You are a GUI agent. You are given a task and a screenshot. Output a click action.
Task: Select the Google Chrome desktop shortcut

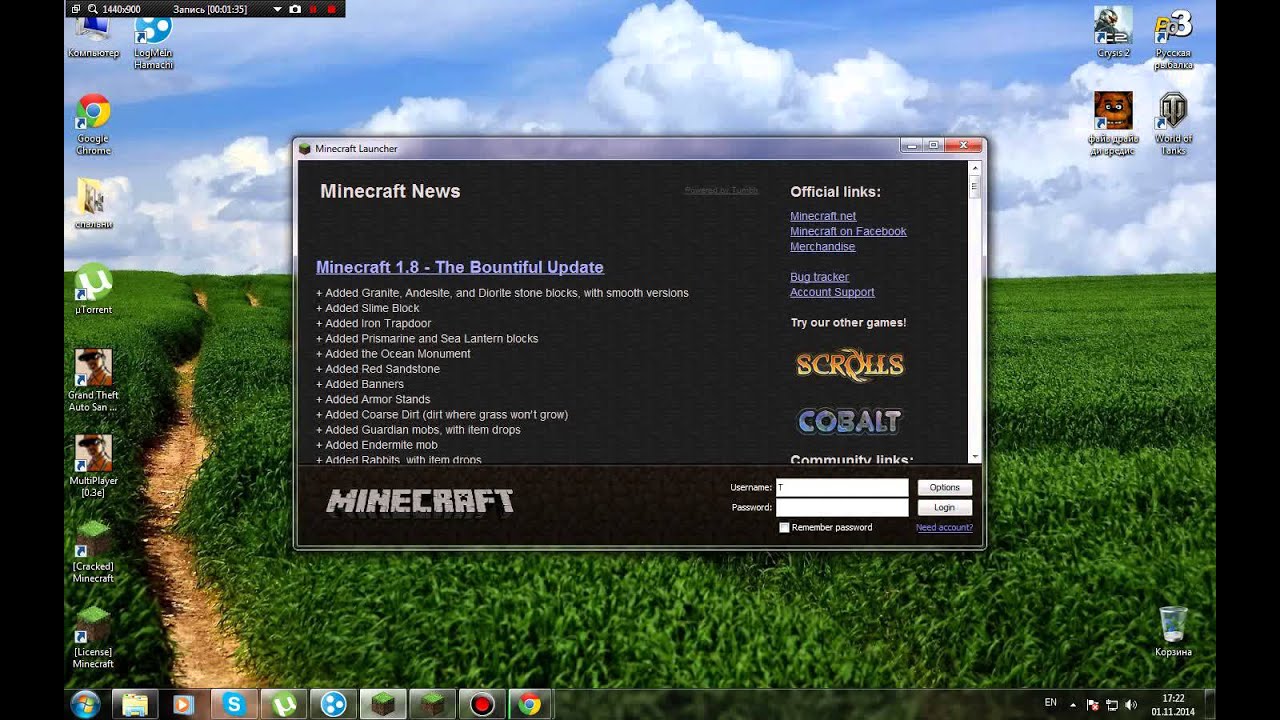[93, 125]
